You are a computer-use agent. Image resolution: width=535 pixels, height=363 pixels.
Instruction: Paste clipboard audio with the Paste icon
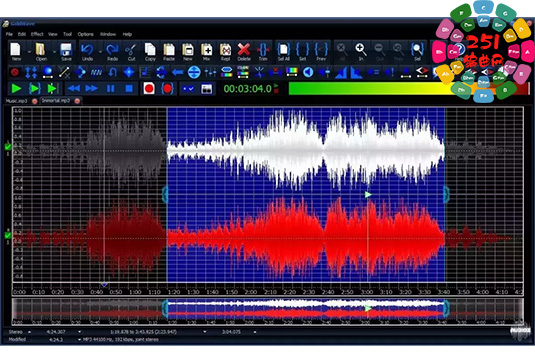169,52
